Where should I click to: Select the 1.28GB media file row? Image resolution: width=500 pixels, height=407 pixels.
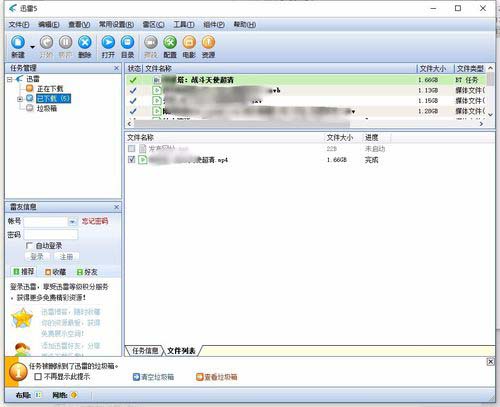306,111
